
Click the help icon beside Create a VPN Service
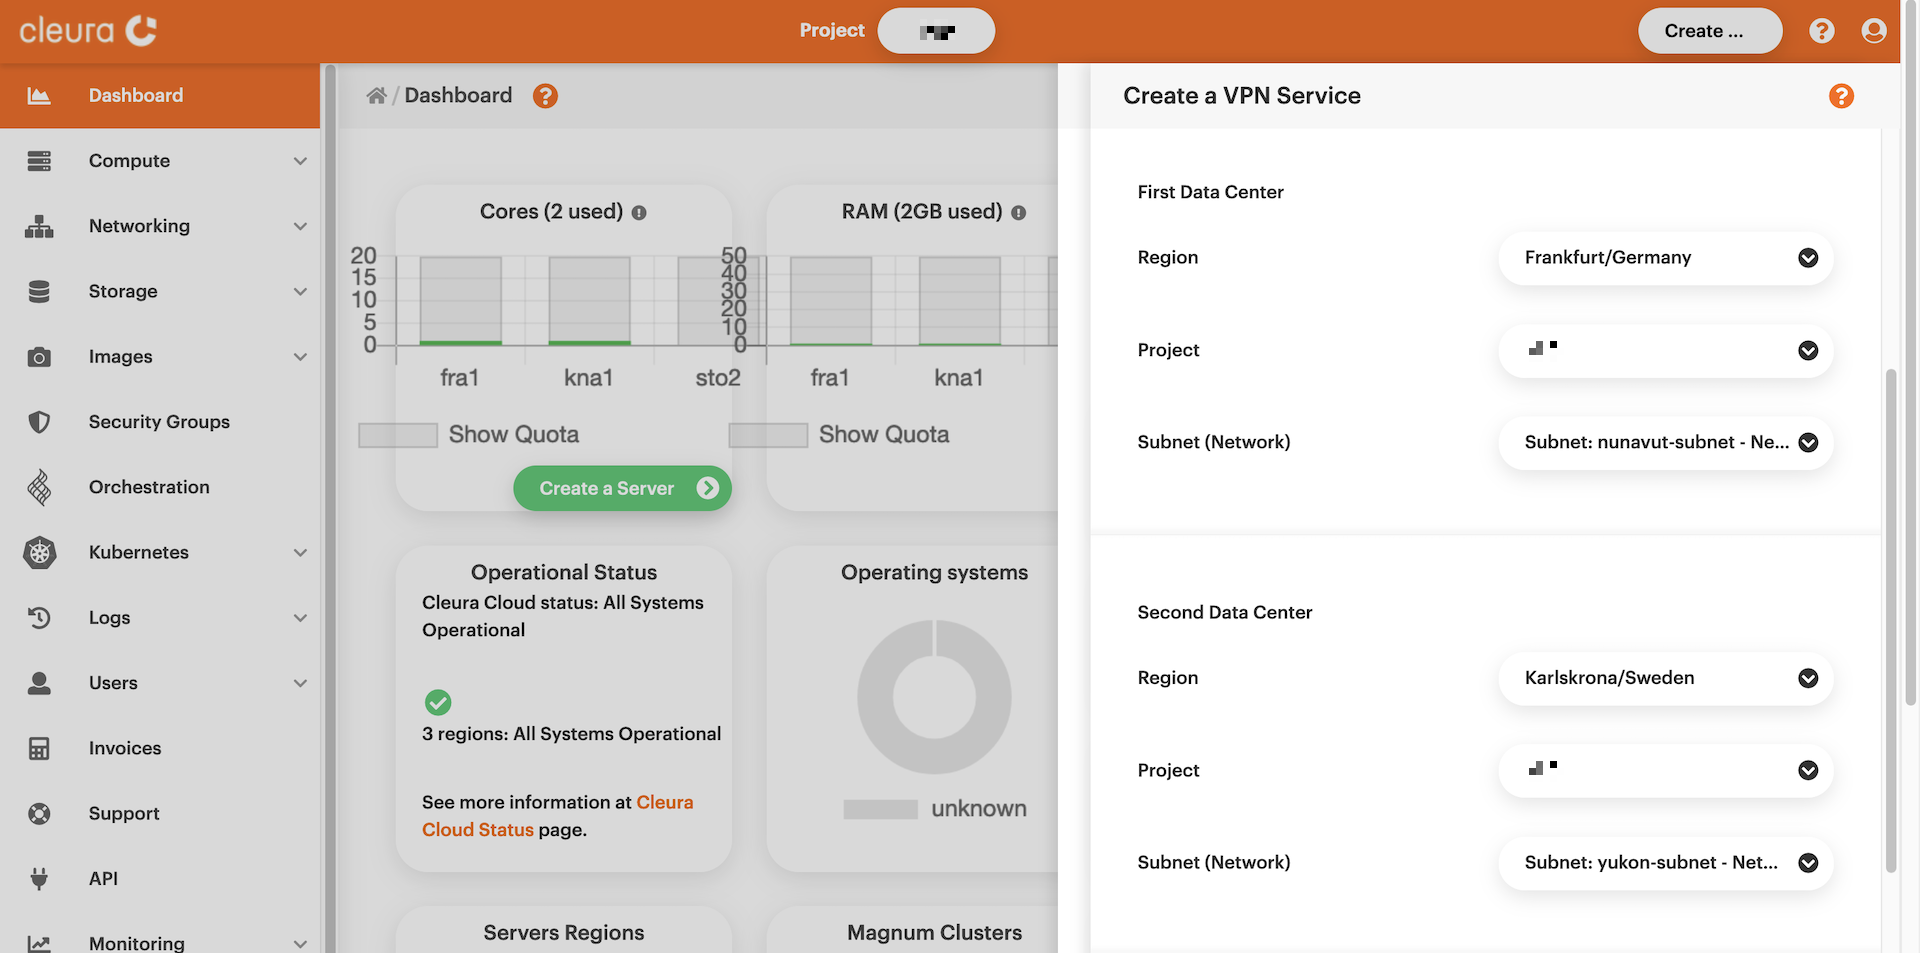tap(1842, 96)
